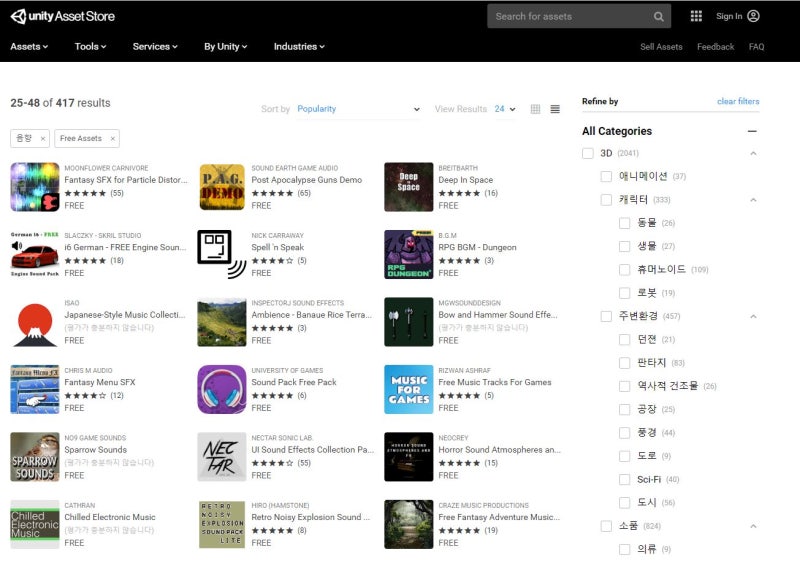The height and width of the screenshot is (563, 800).
Task: Check the 애니메이션 category checkbox
Action: tap(606, 176)
